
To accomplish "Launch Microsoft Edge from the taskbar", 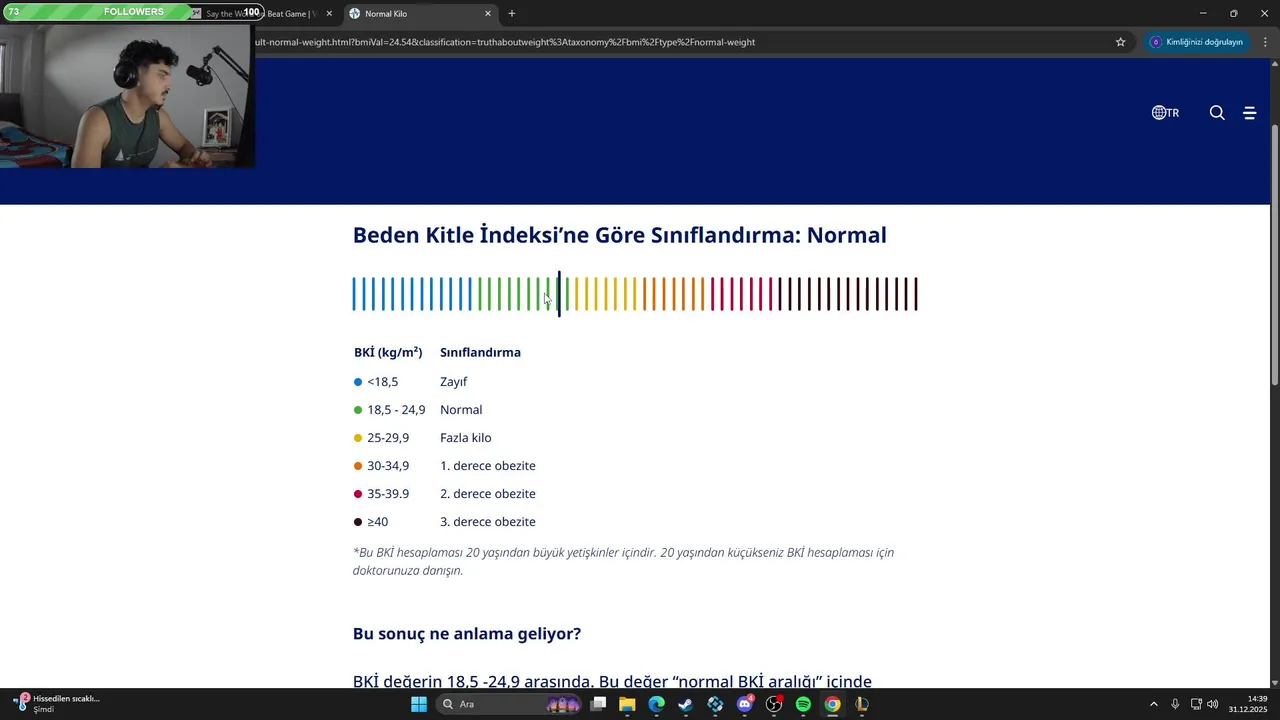I will pos(656,704).
